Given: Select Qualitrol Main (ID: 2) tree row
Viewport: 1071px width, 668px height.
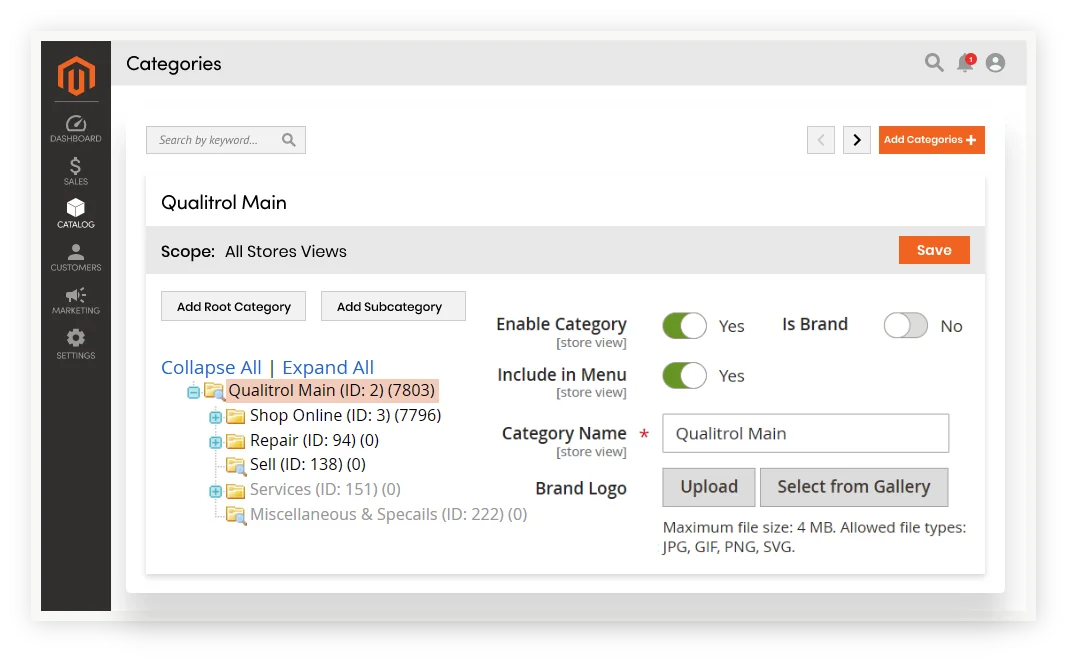Looking at the screenshot, I should (331, 391).
